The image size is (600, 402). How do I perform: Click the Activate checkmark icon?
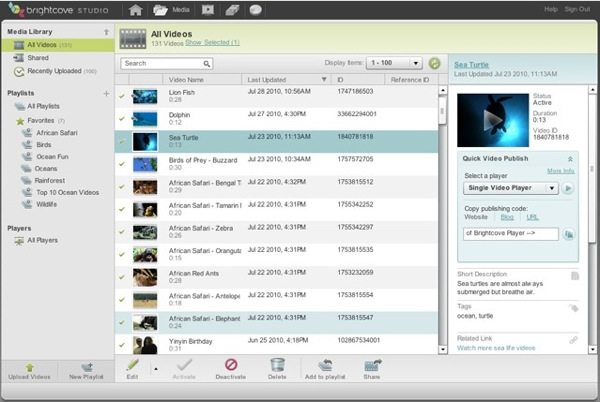click(184, 365)
